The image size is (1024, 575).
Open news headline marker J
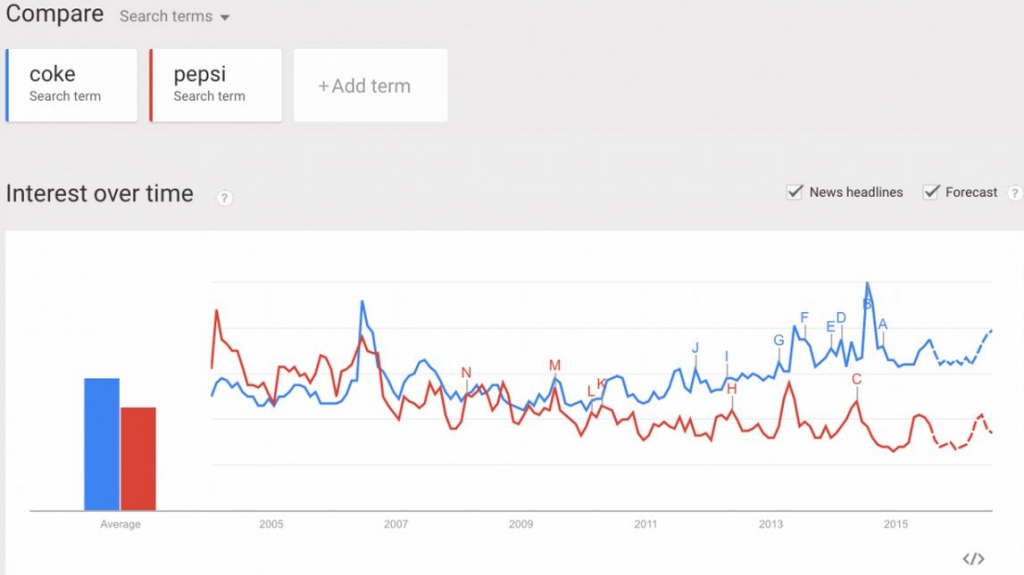[x=696, y=348]
